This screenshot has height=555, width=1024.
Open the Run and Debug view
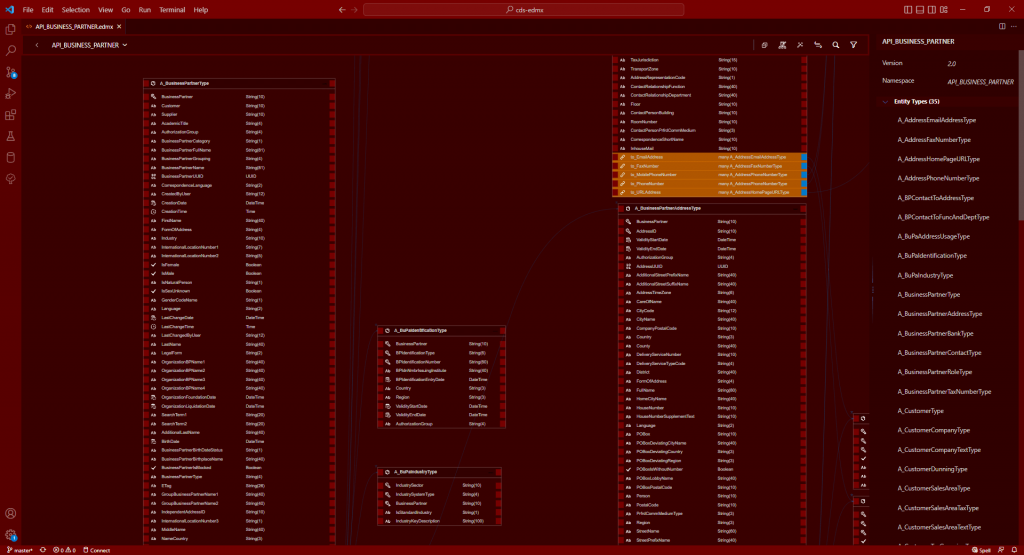tap(10, 93)
